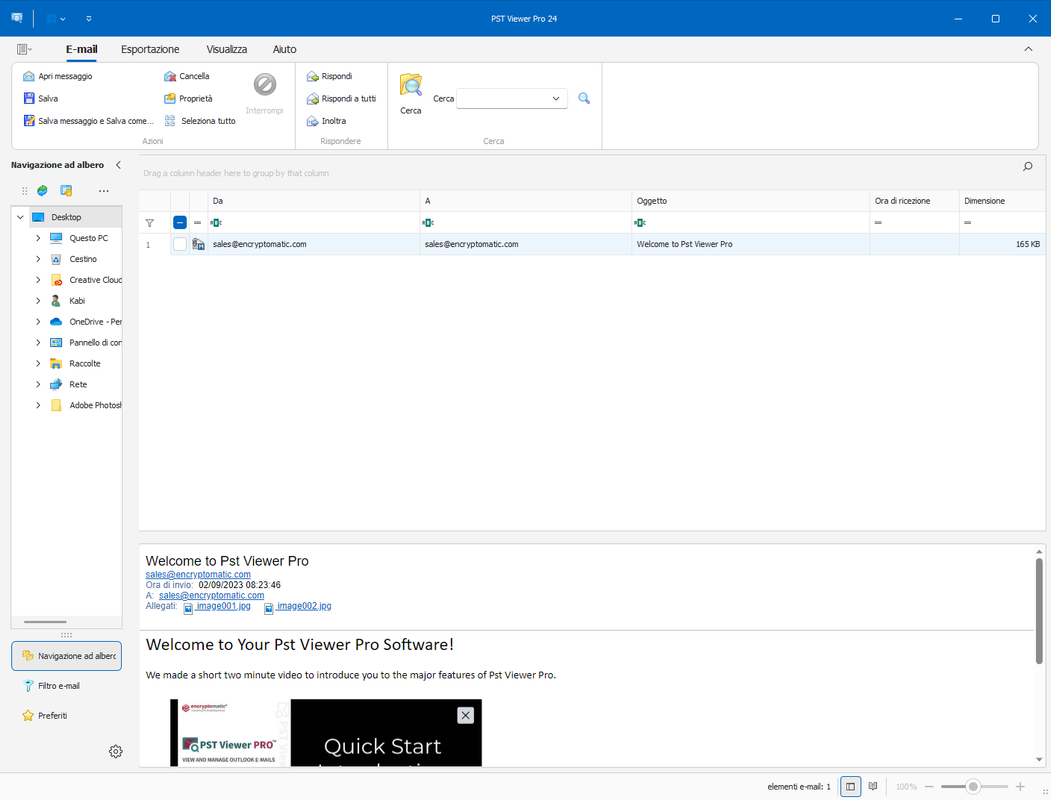Select Navigazione ad albero bottom button

click(x=66, y=657)
